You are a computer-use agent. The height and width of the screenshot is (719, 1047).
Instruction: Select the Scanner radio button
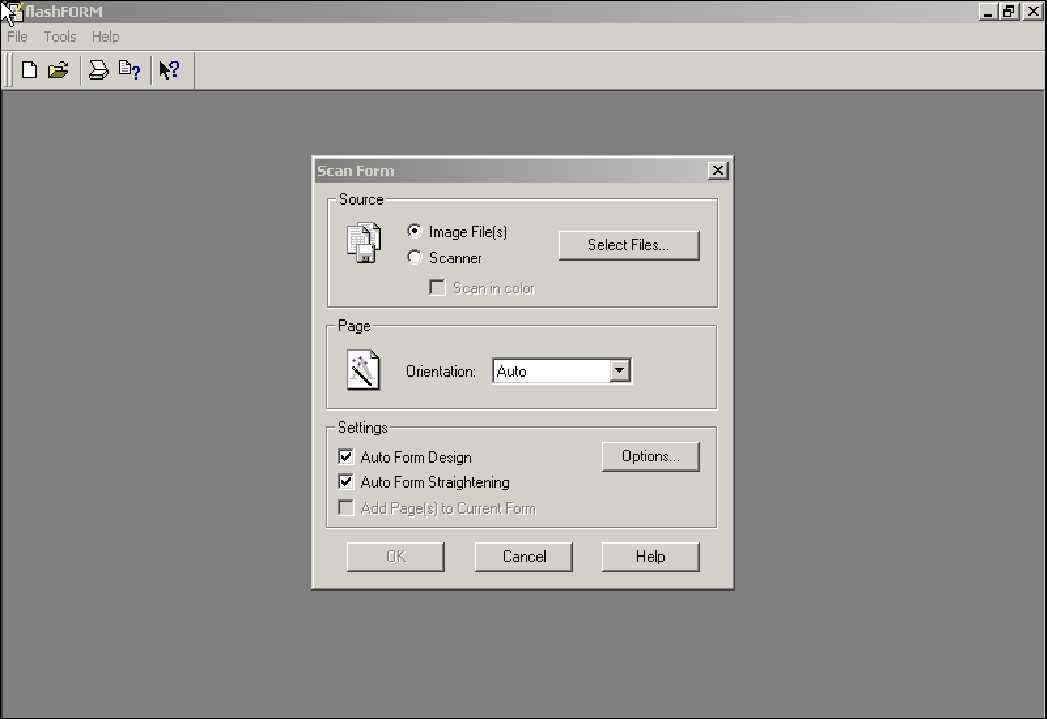tap(414, 257)
